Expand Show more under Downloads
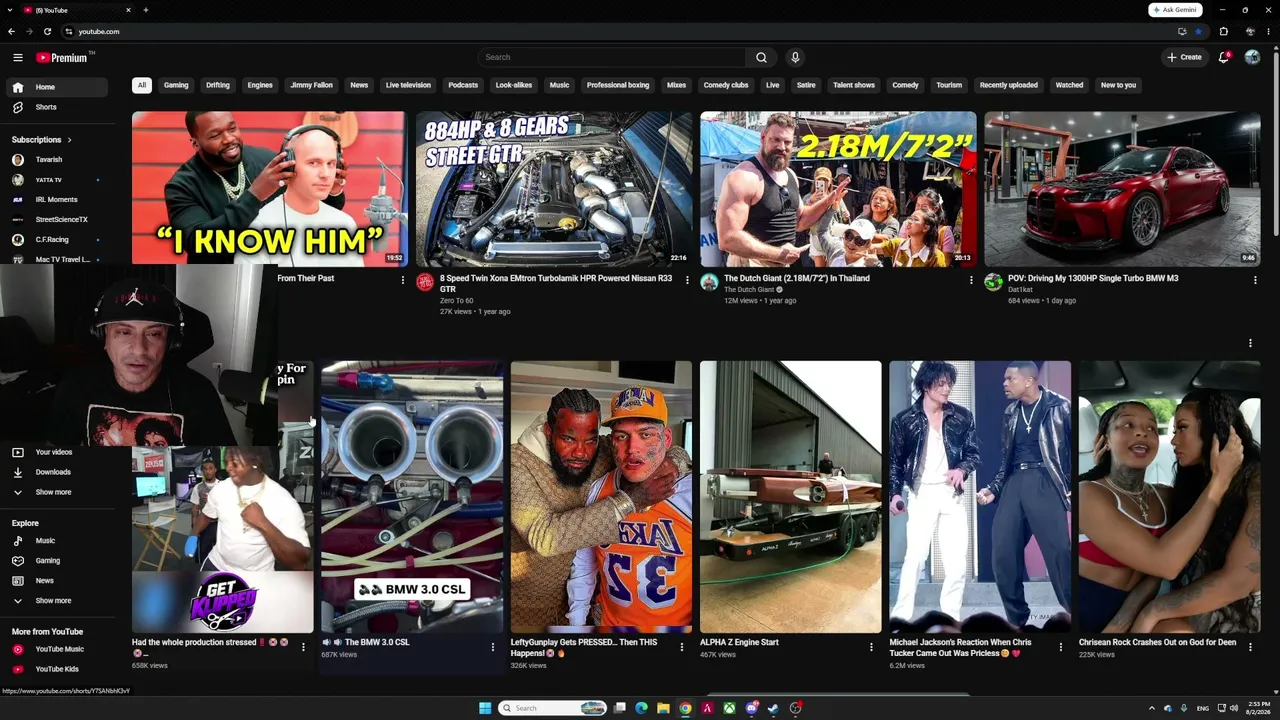The width and height of the screenshot is (1280, 720). pyautogui.click(x=55, y=492)
